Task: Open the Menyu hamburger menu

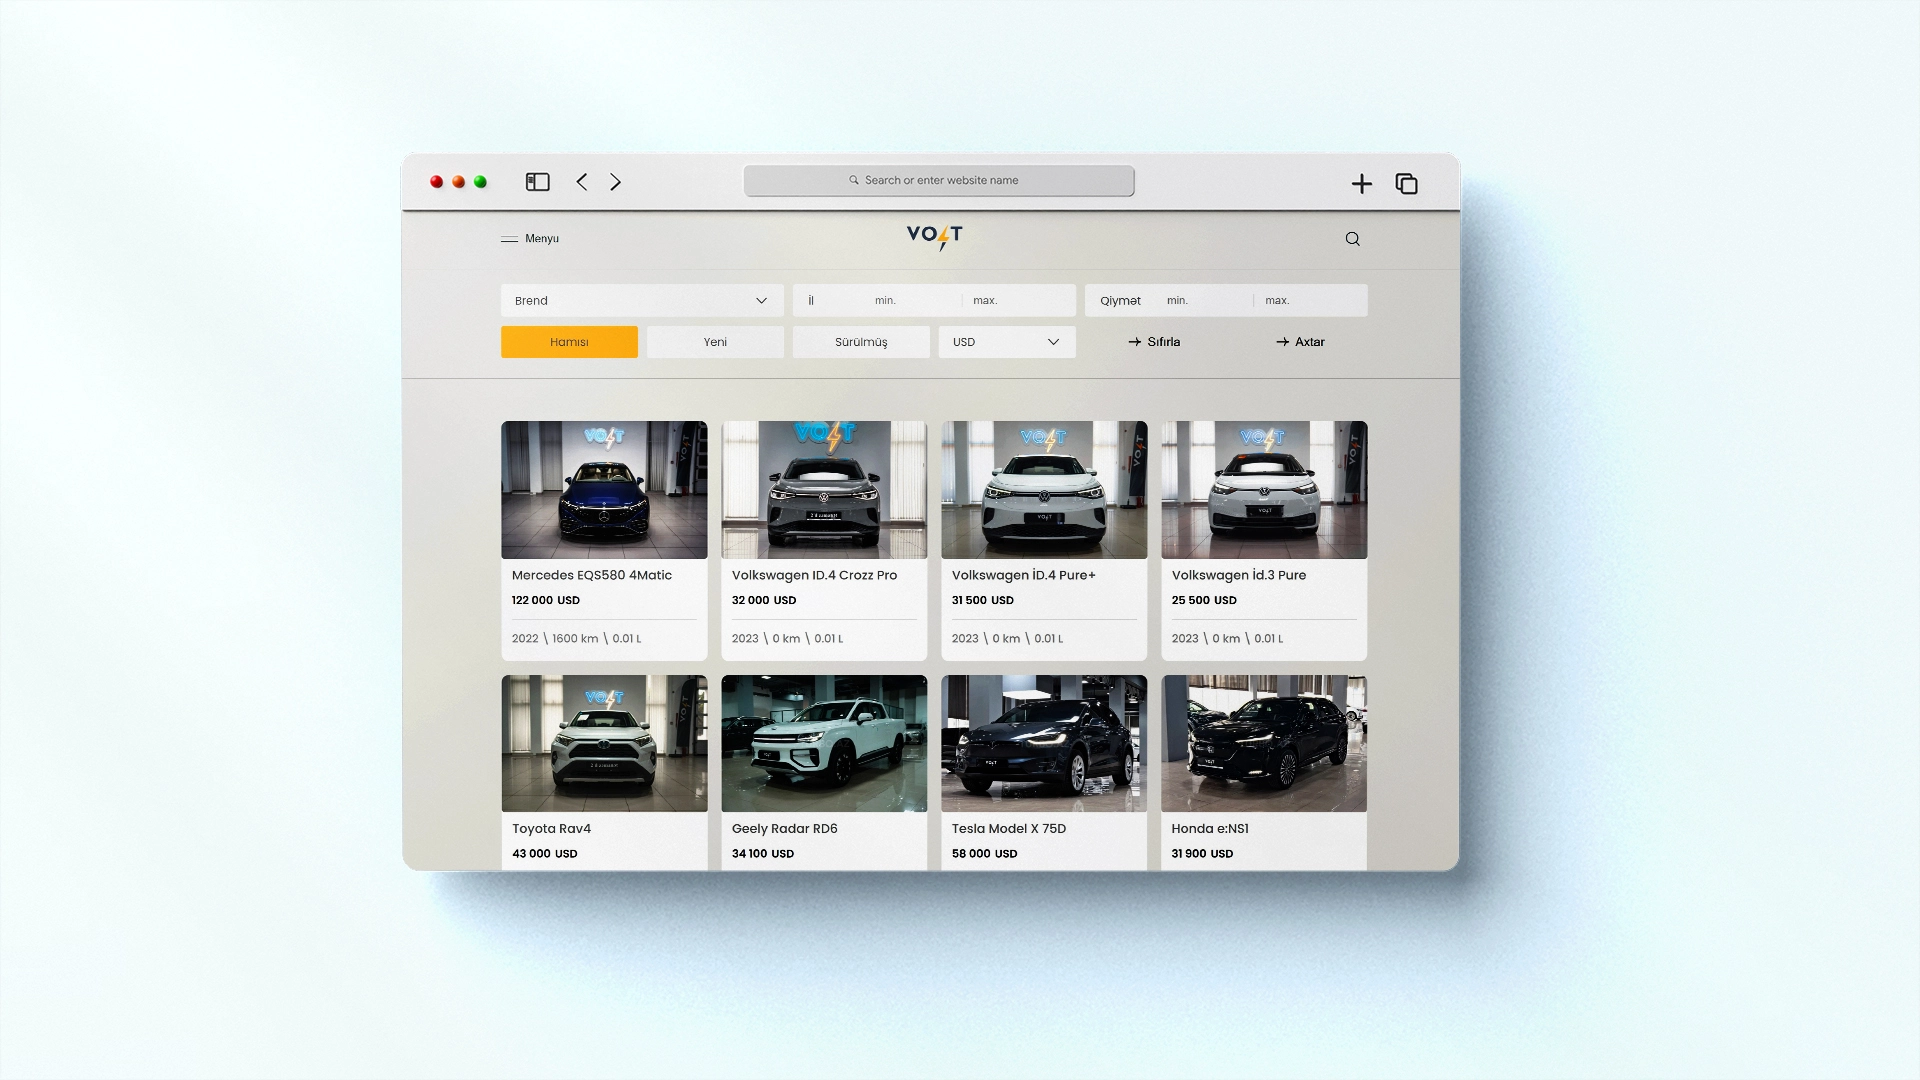Action: pyautogui.click(x=530, y=239)
